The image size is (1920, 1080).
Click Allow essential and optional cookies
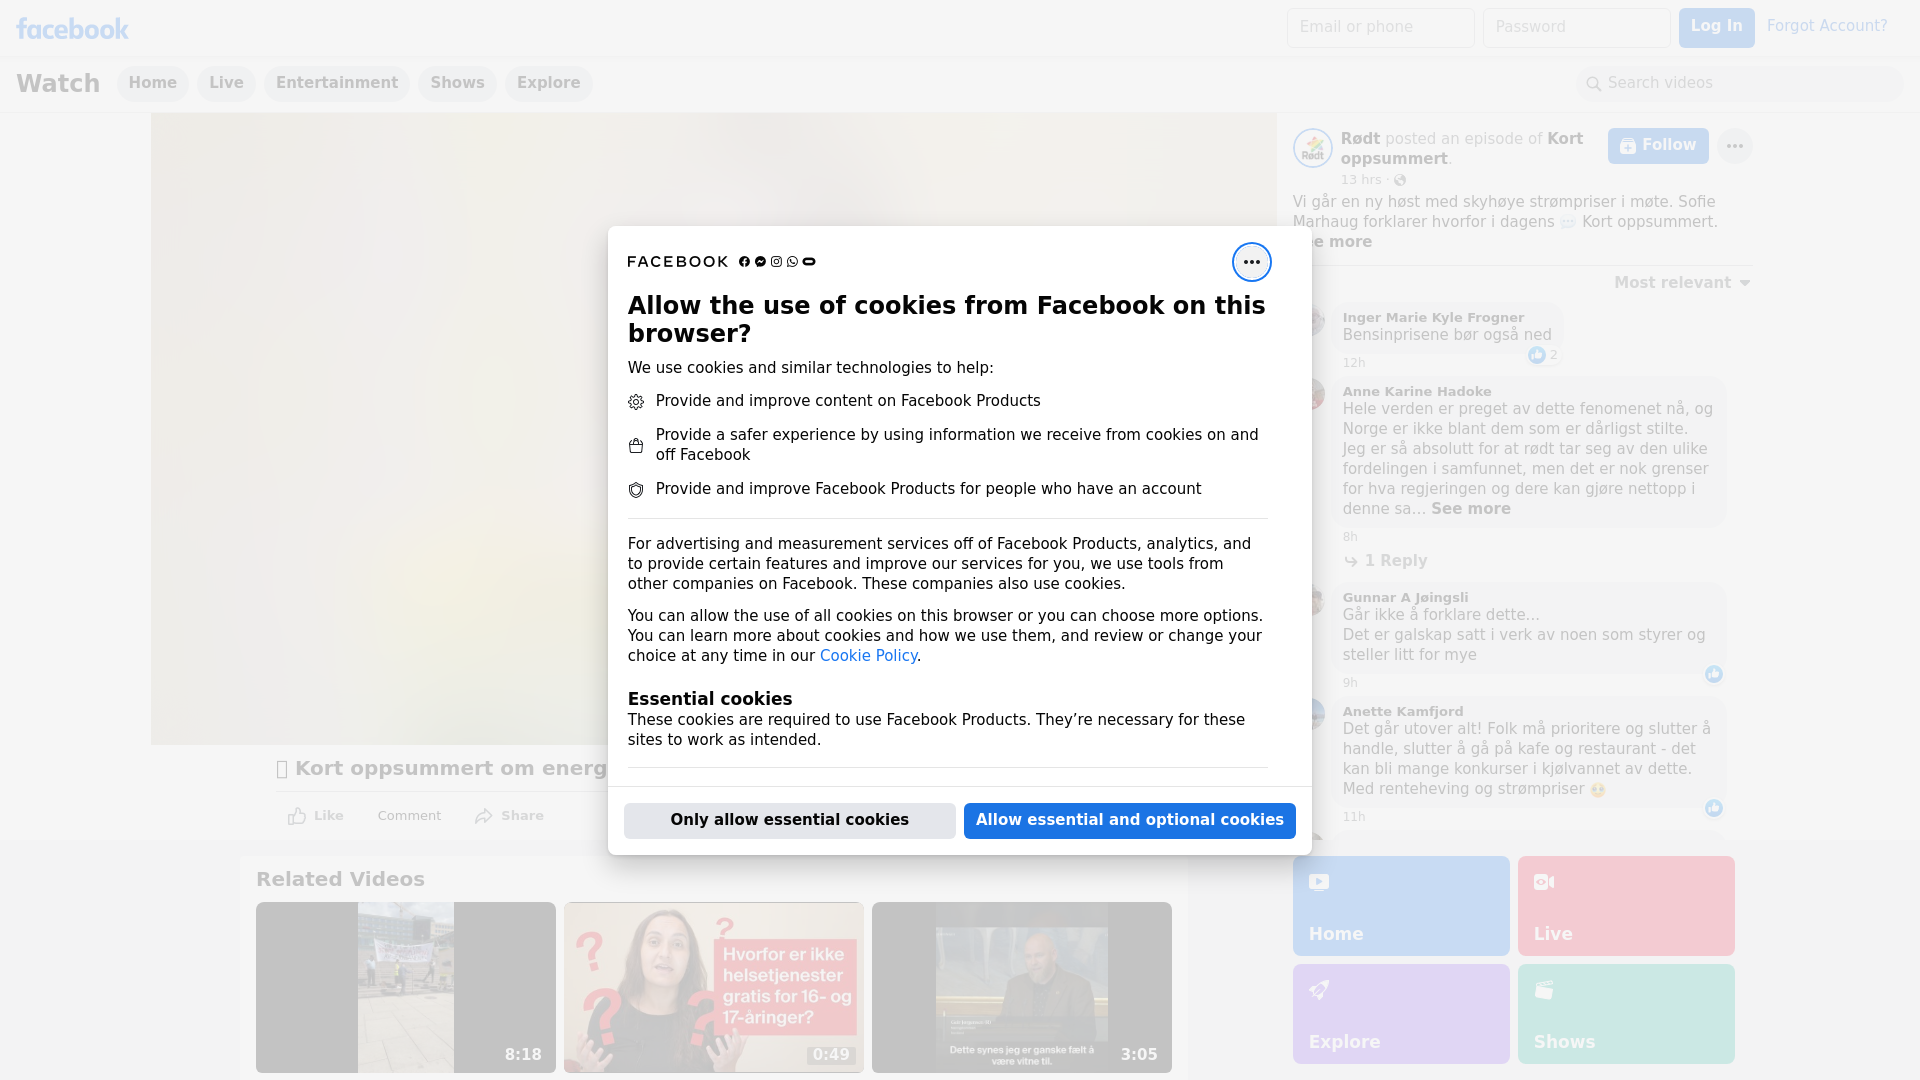[x=1129, y=820]
